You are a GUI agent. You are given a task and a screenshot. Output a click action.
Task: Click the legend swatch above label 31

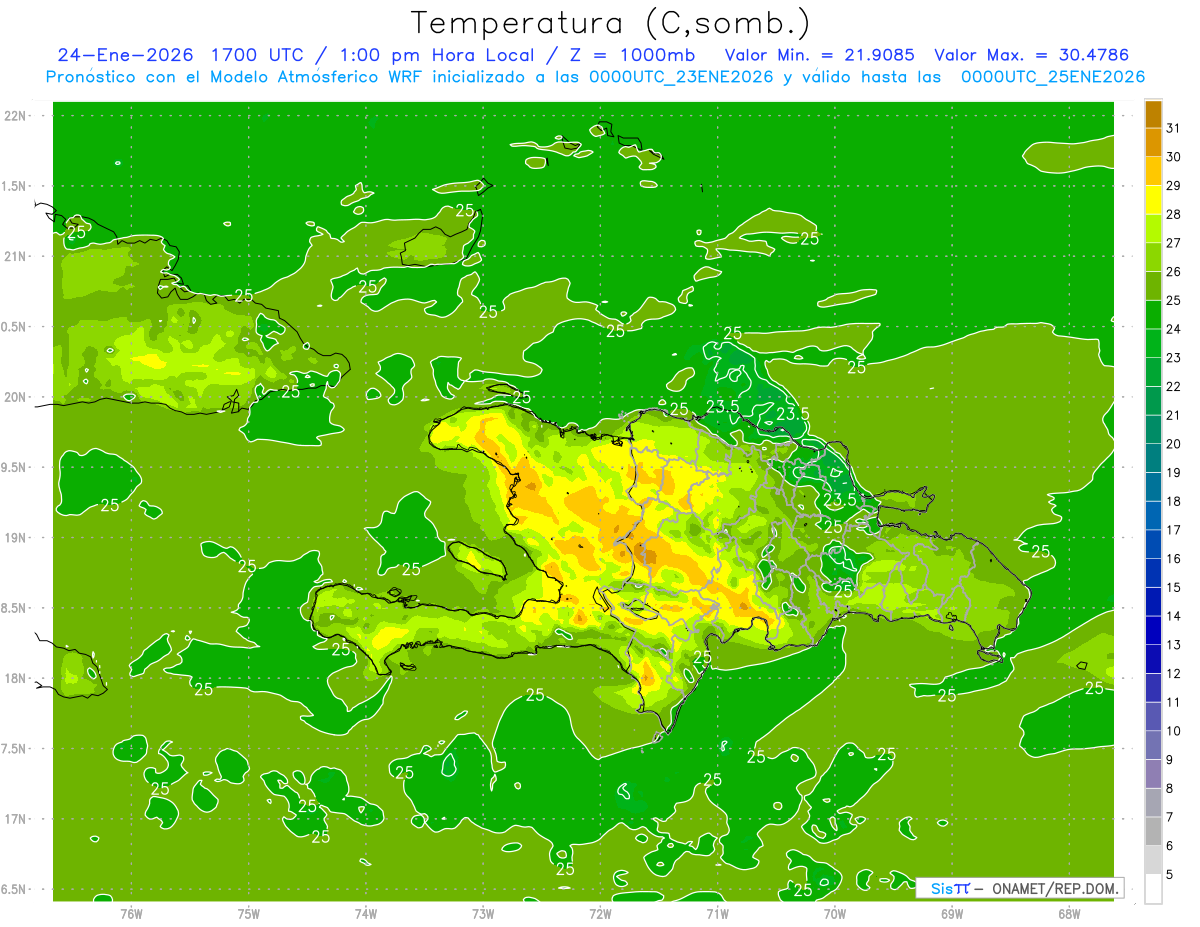[1153, 114]
